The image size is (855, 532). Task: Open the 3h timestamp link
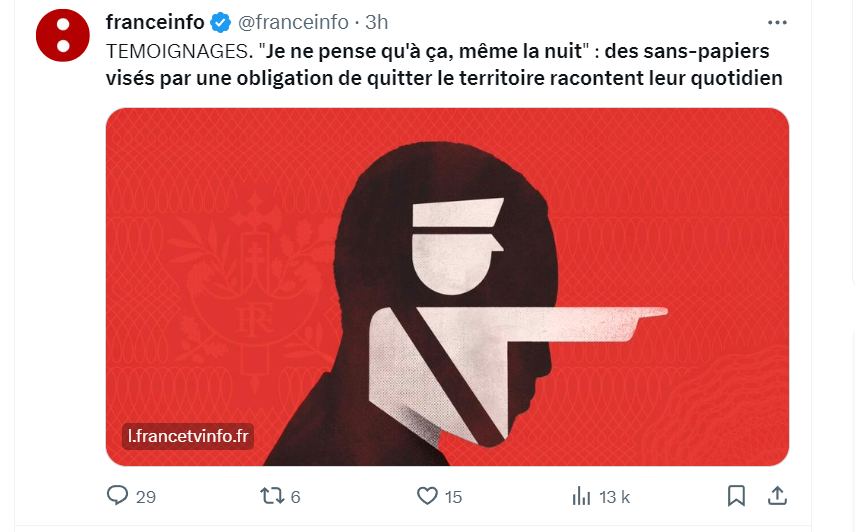click(x=376, y=22)
